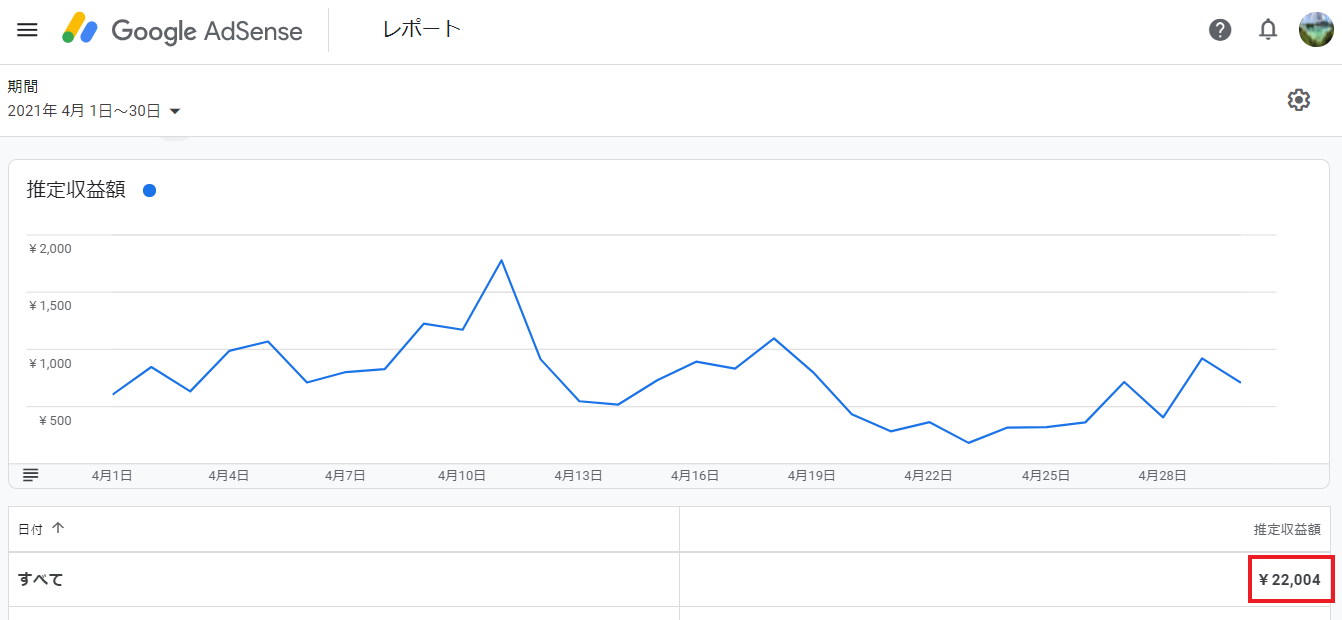Show notifications via the bell icon
This screenshot has width=1342, height=620.
pos(1267,30)
